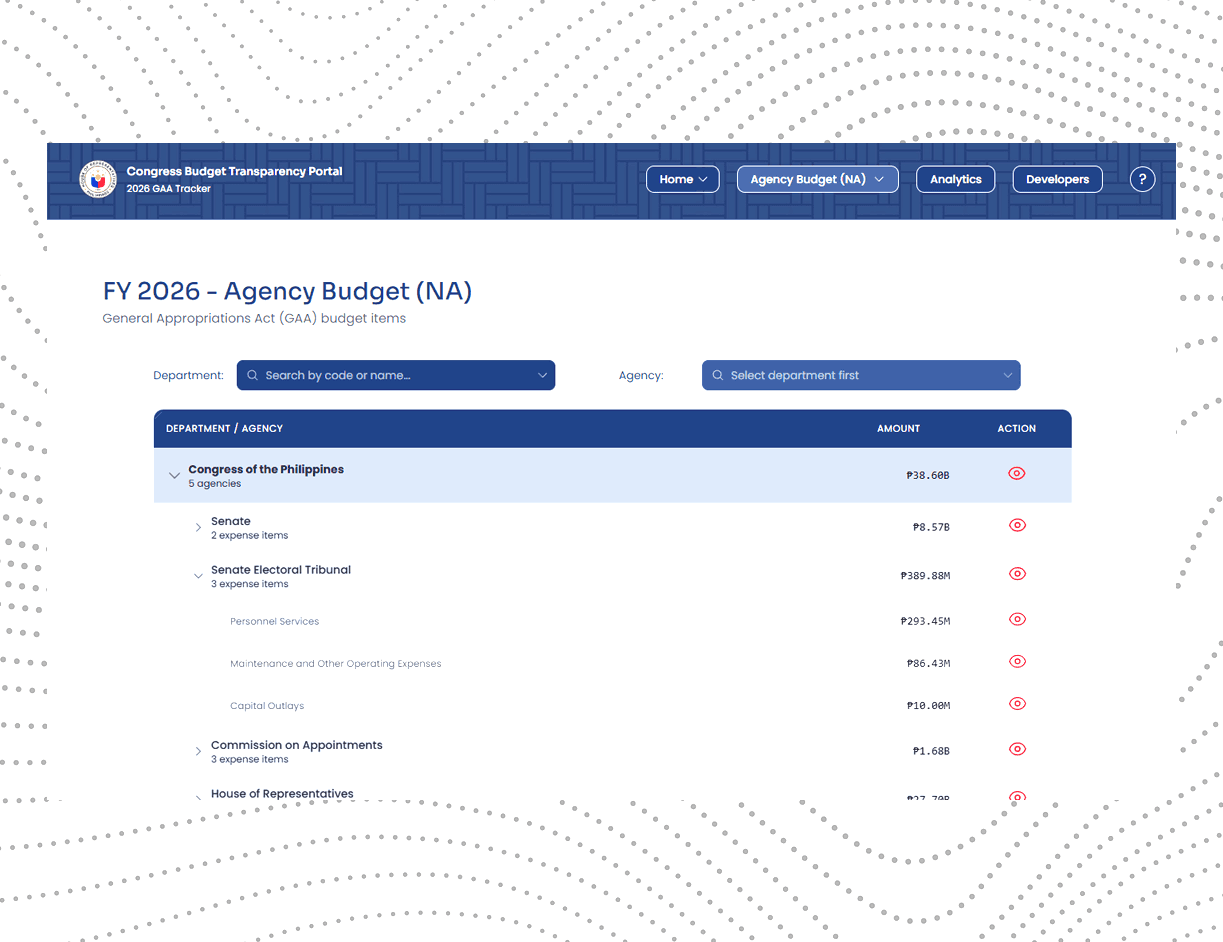The height and width of the screenshot is (942, 1223).
Task: Click the DEPARTMENT / AGENCY column header
Action: pyautogui.click(x=225, y=428)
